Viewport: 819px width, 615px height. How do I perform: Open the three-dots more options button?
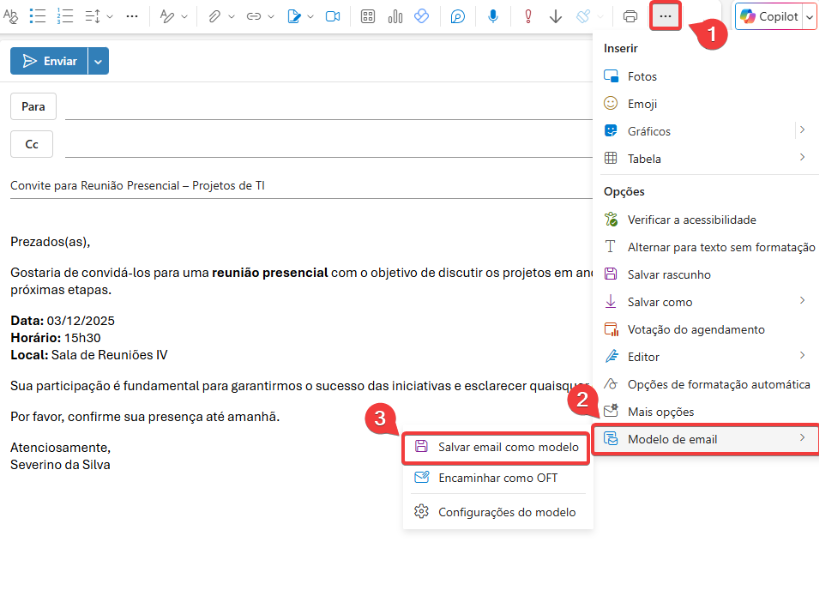pos(666,16)
